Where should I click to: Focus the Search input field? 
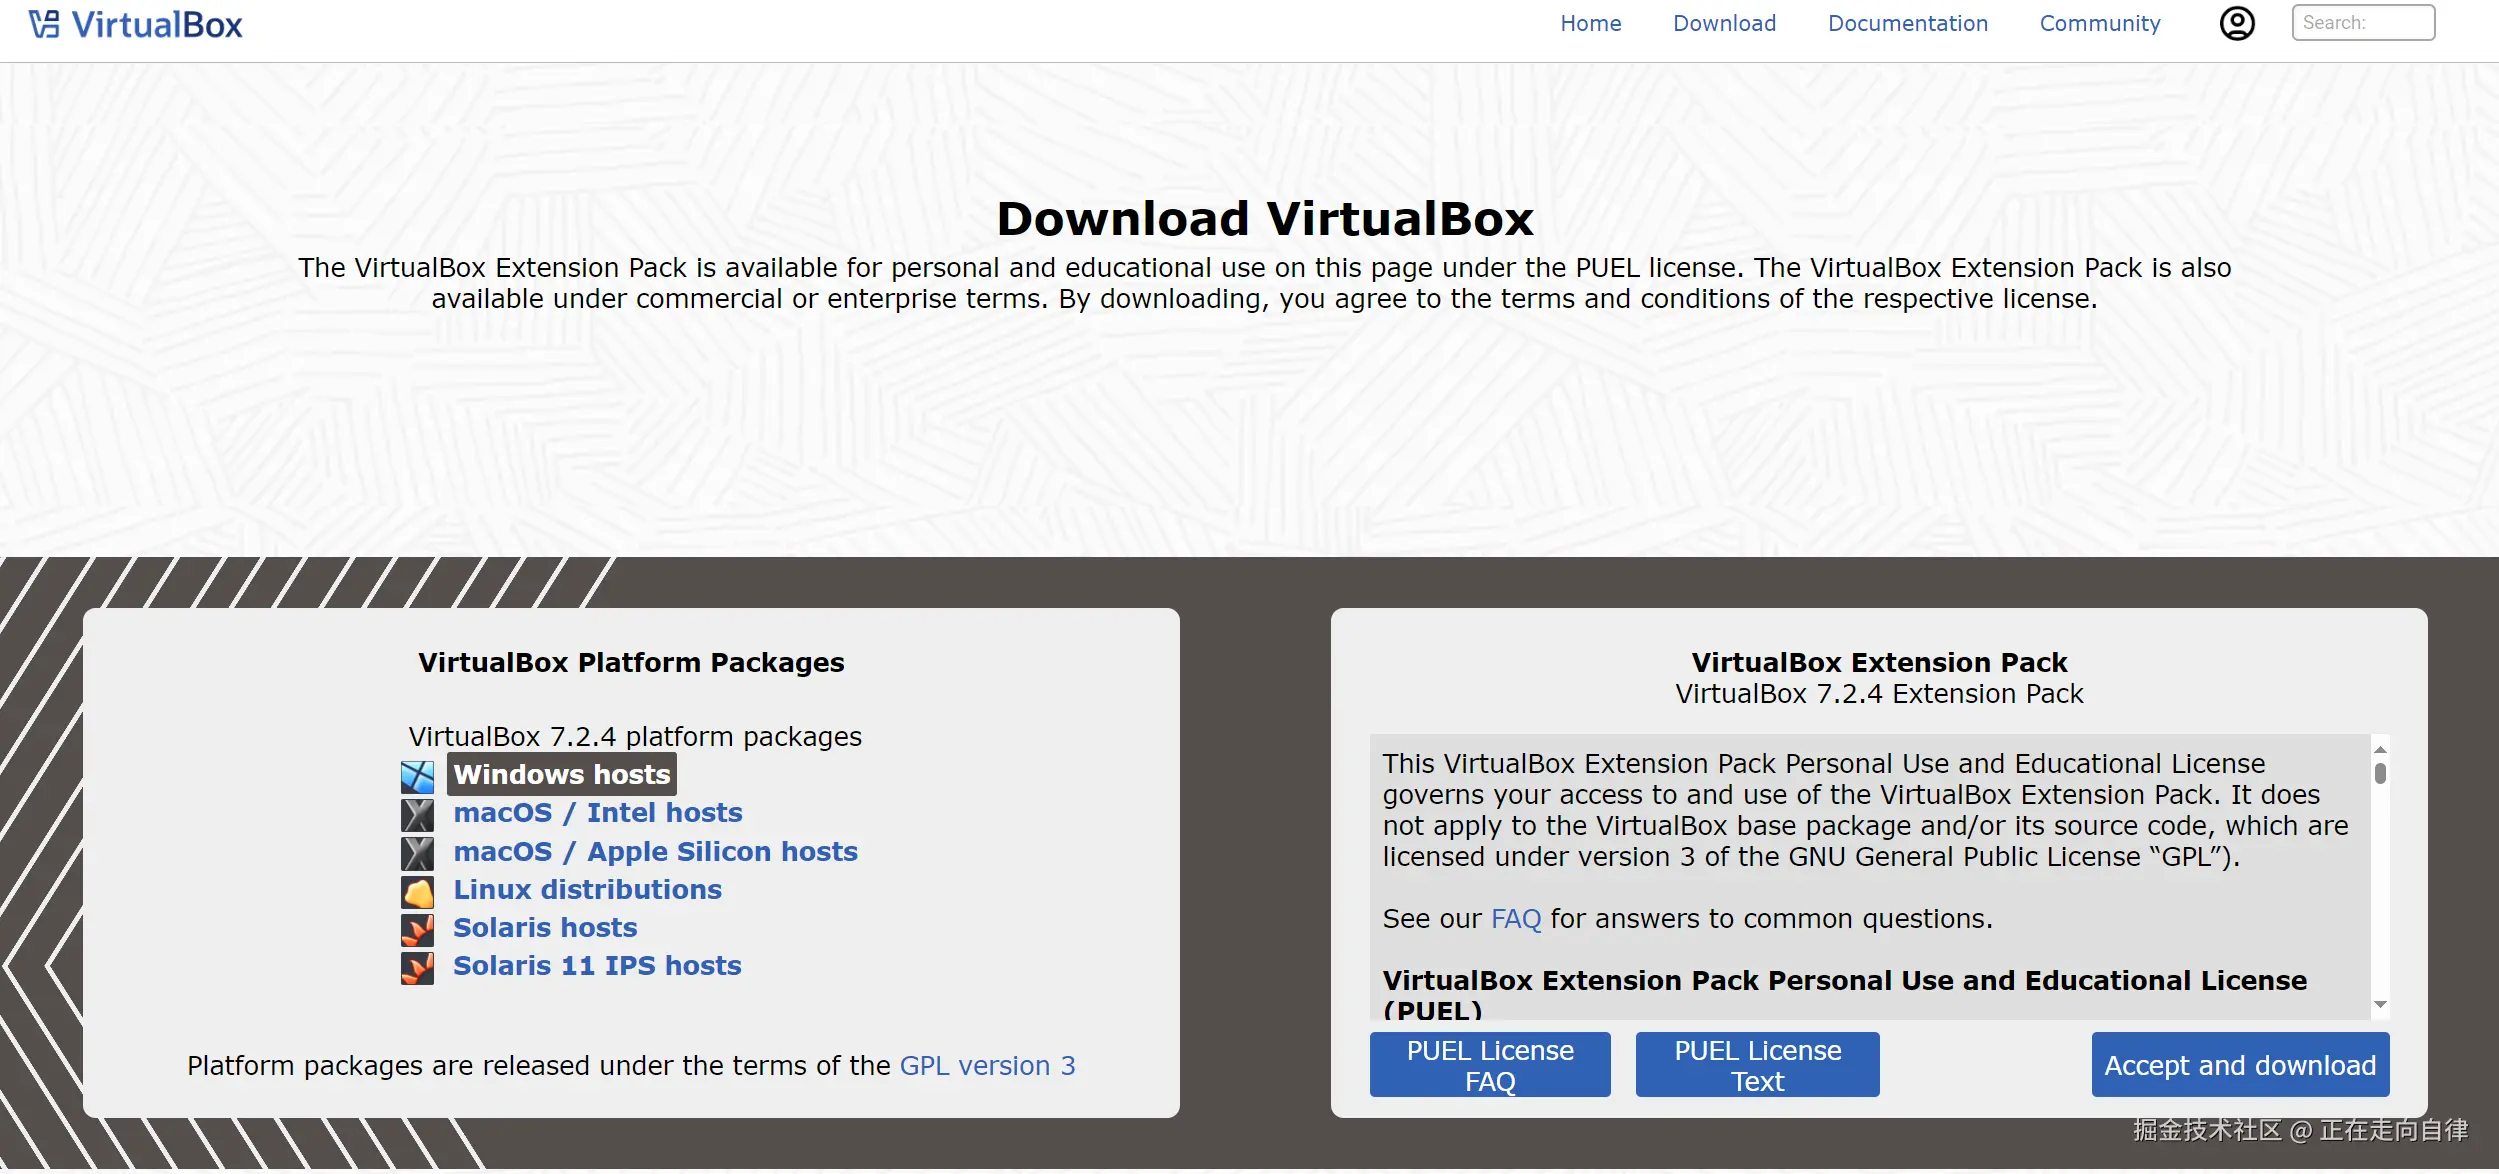pyautogui.click(x=2362, y=23)
